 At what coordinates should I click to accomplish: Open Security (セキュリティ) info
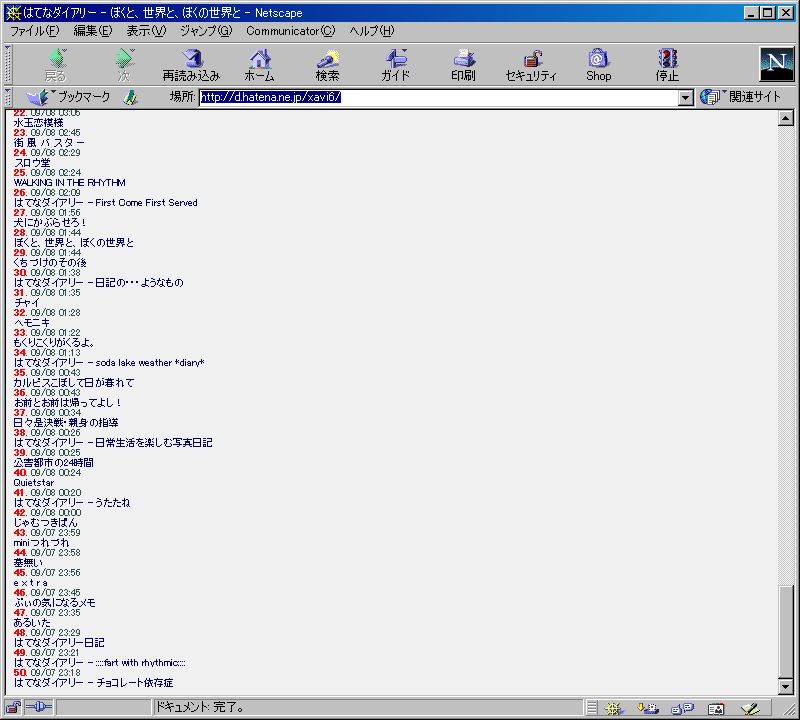click(x=531, y=65)
